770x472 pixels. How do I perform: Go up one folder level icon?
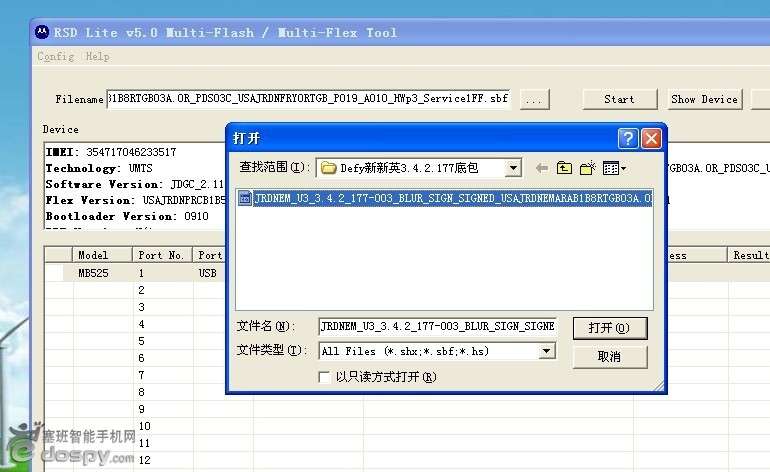pos(565,168)
